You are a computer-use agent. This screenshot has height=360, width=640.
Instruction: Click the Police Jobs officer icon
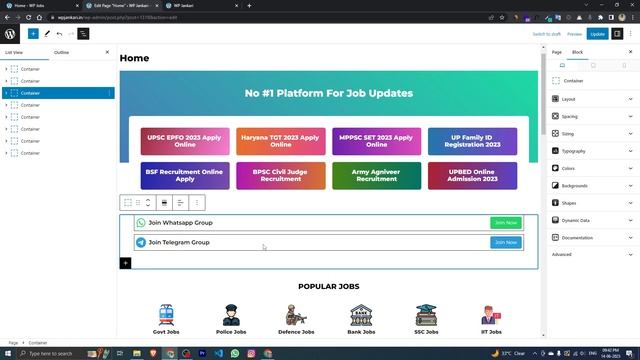231,315
